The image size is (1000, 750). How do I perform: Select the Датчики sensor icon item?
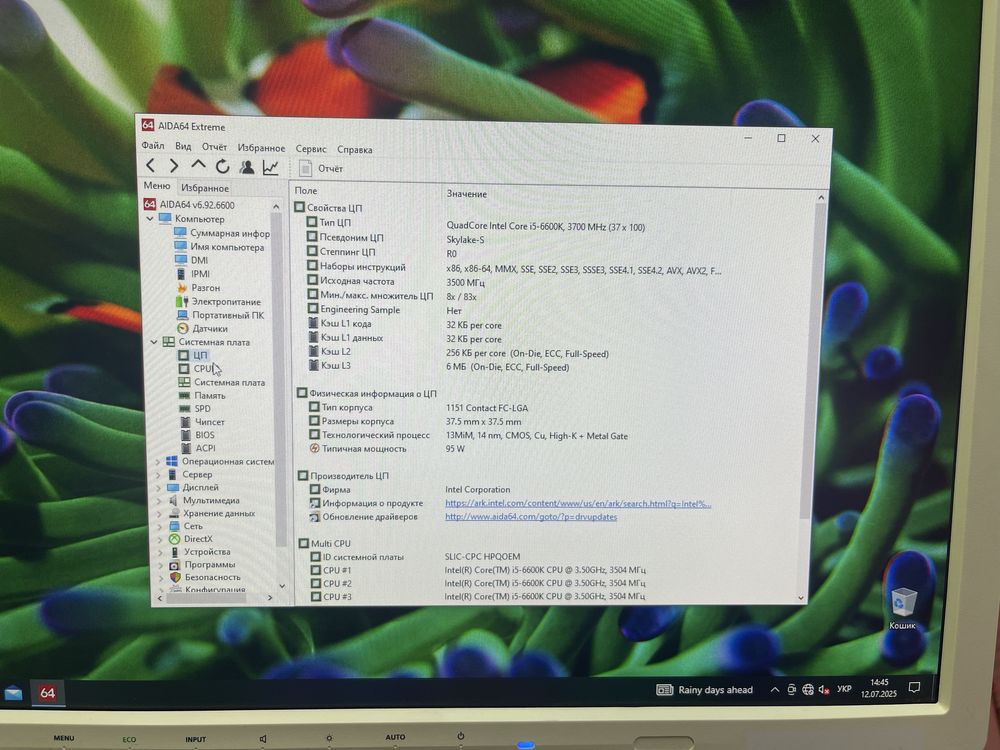pyautogui.click(x=202, y=328)
